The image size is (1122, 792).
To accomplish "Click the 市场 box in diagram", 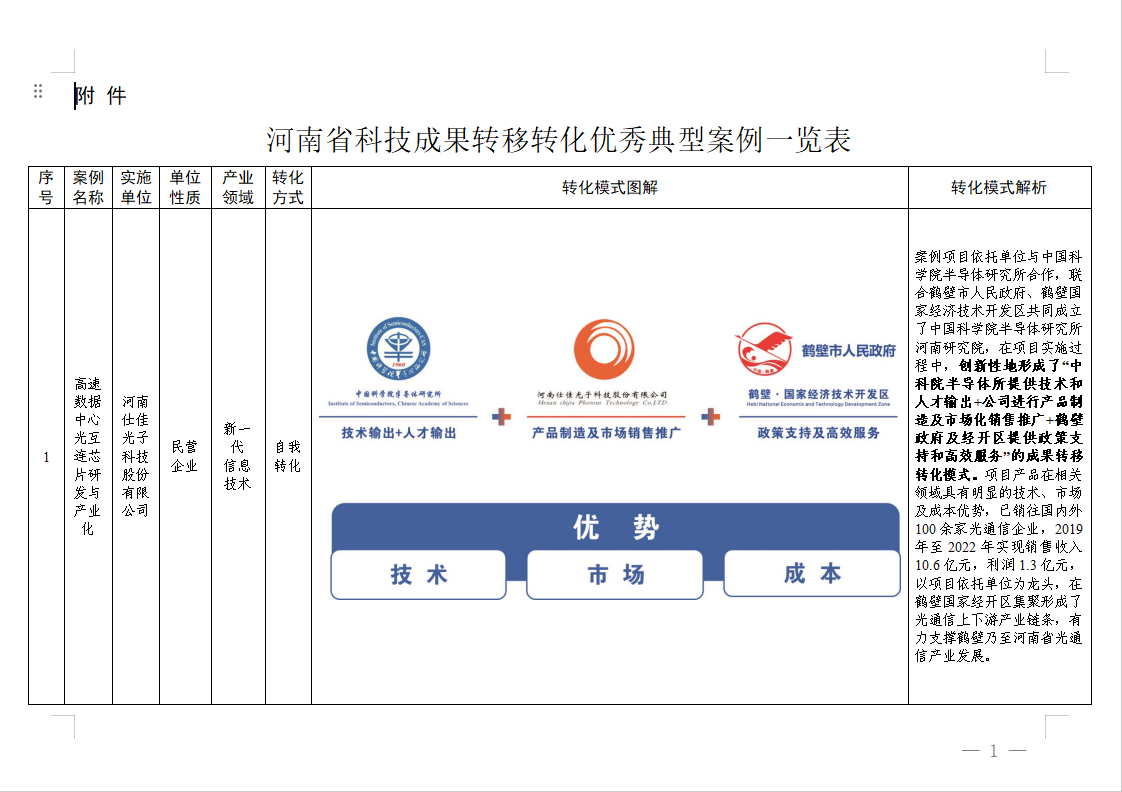I will point(615,575).
